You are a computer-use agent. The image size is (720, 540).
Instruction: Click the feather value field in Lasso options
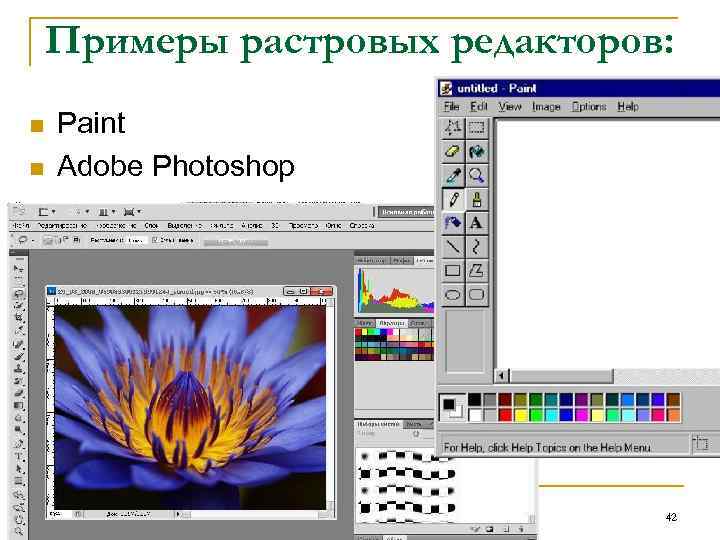click(x=135, y=240)
